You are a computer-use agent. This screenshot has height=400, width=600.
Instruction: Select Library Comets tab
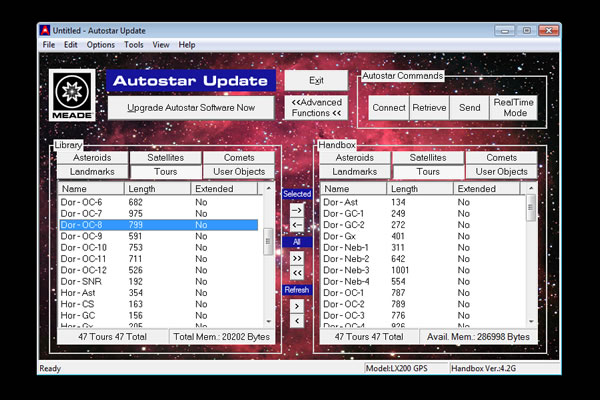click(239, 158)
